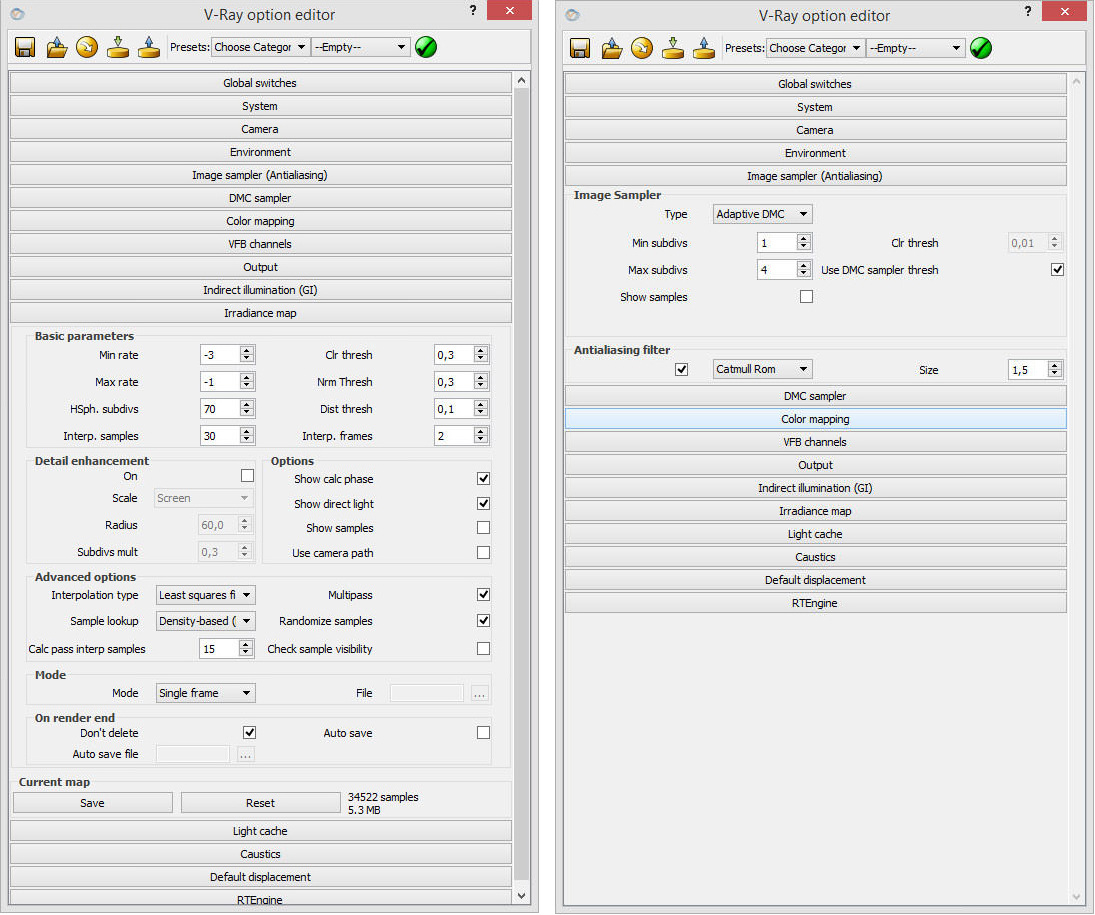The height and width of the screenshot is (915, 1095).
Task: Click the Reset button under Current map
Action: point(260,803)
